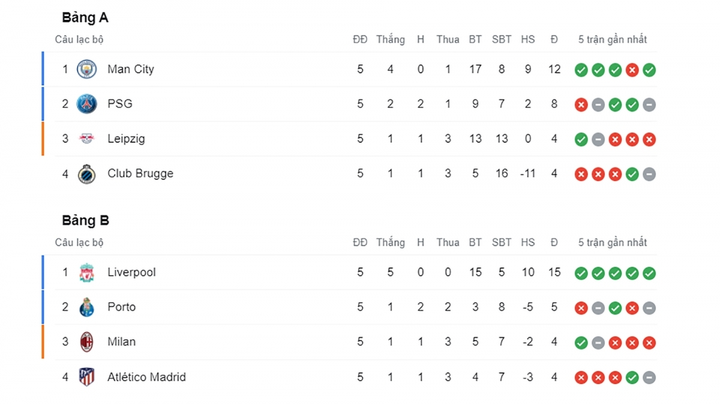Open the Club Brugge team link

(x=140, y=174)
